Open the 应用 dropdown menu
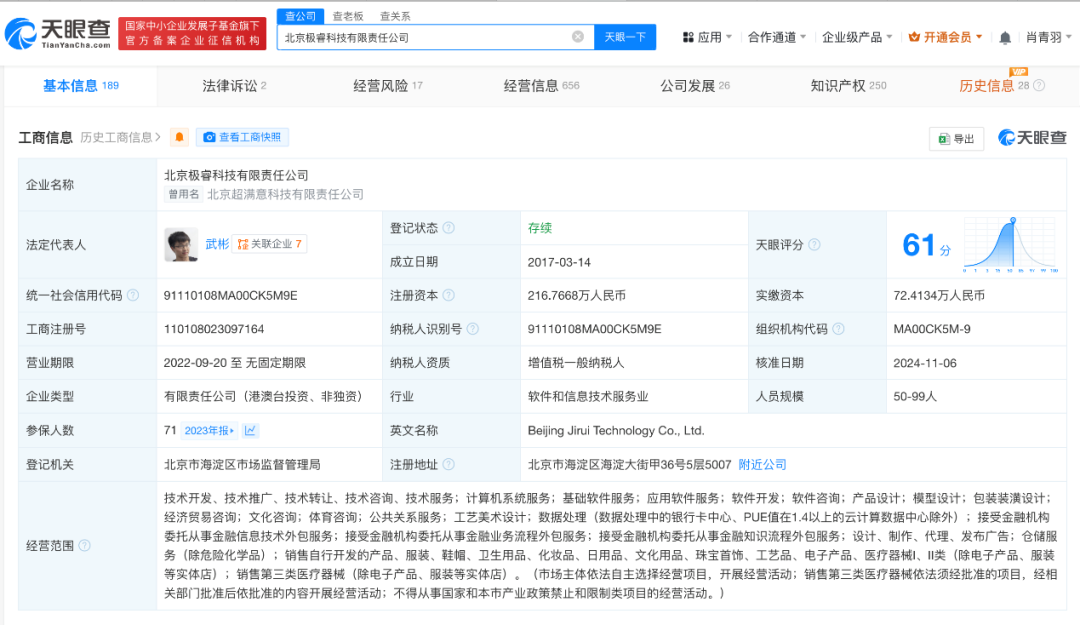This screenshot has height=625, width=1080. pyautogui.click(x=707, y=37)
